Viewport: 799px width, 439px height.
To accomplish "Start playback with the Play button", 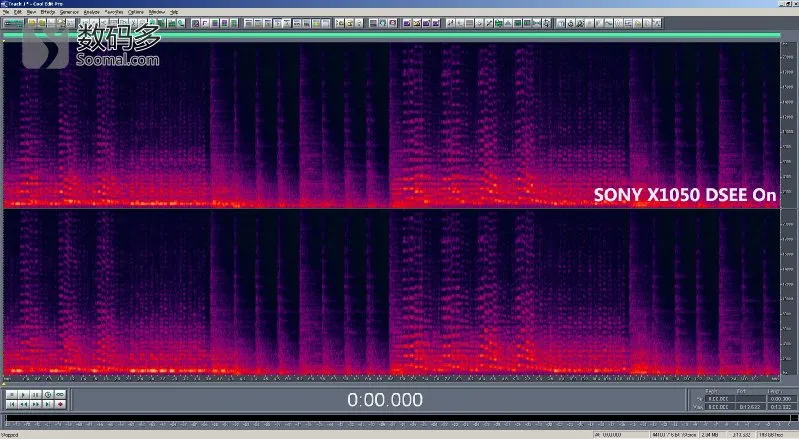I will [x=23, y=395].
